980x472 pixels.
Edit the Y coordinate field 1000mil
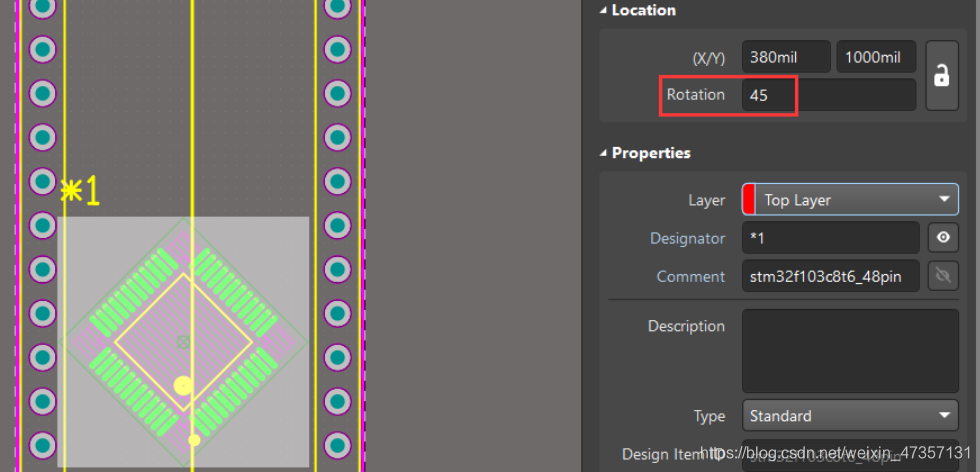coord(876,58)
